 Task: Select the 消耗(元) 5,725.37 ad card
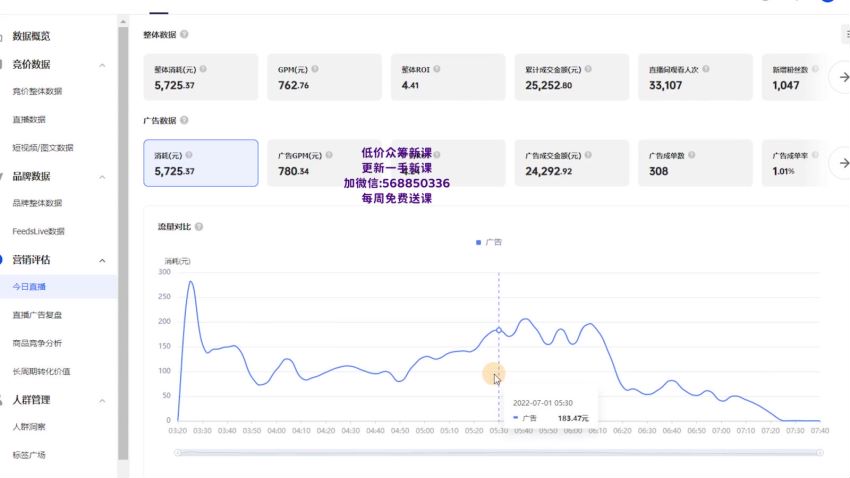point(201,163)
